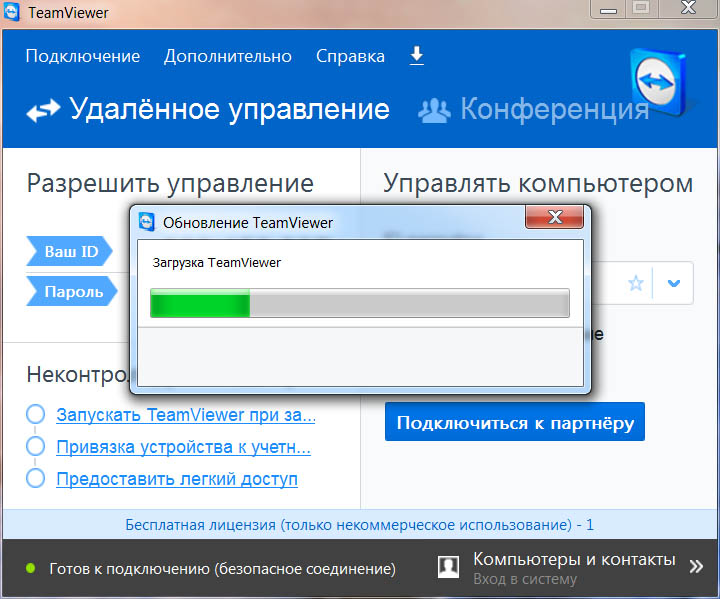Screen dimensions: 720x599
Task: Maximize the TeamViewer window
Action: click(641, 8)
